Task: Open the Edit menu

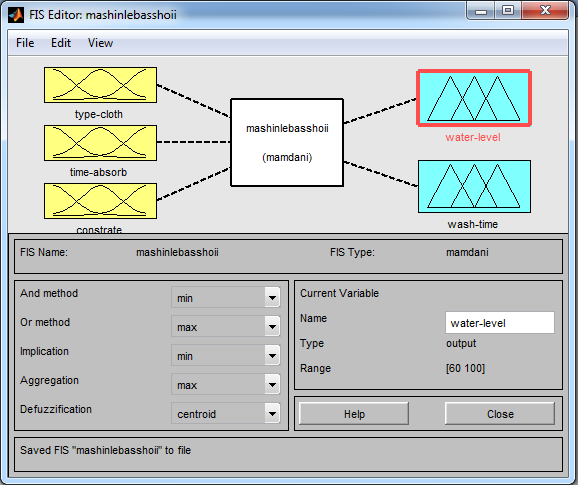Action: point(61,43)
